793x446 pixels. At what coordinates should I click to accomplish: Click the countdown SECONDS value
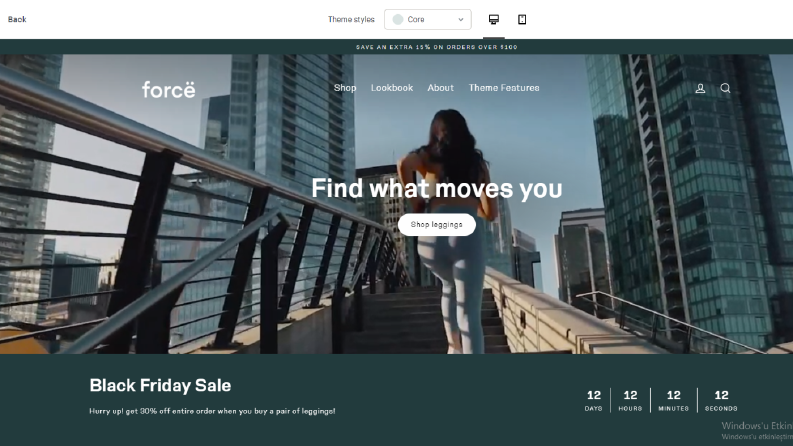pyautogui.click(x=721, y=395)
